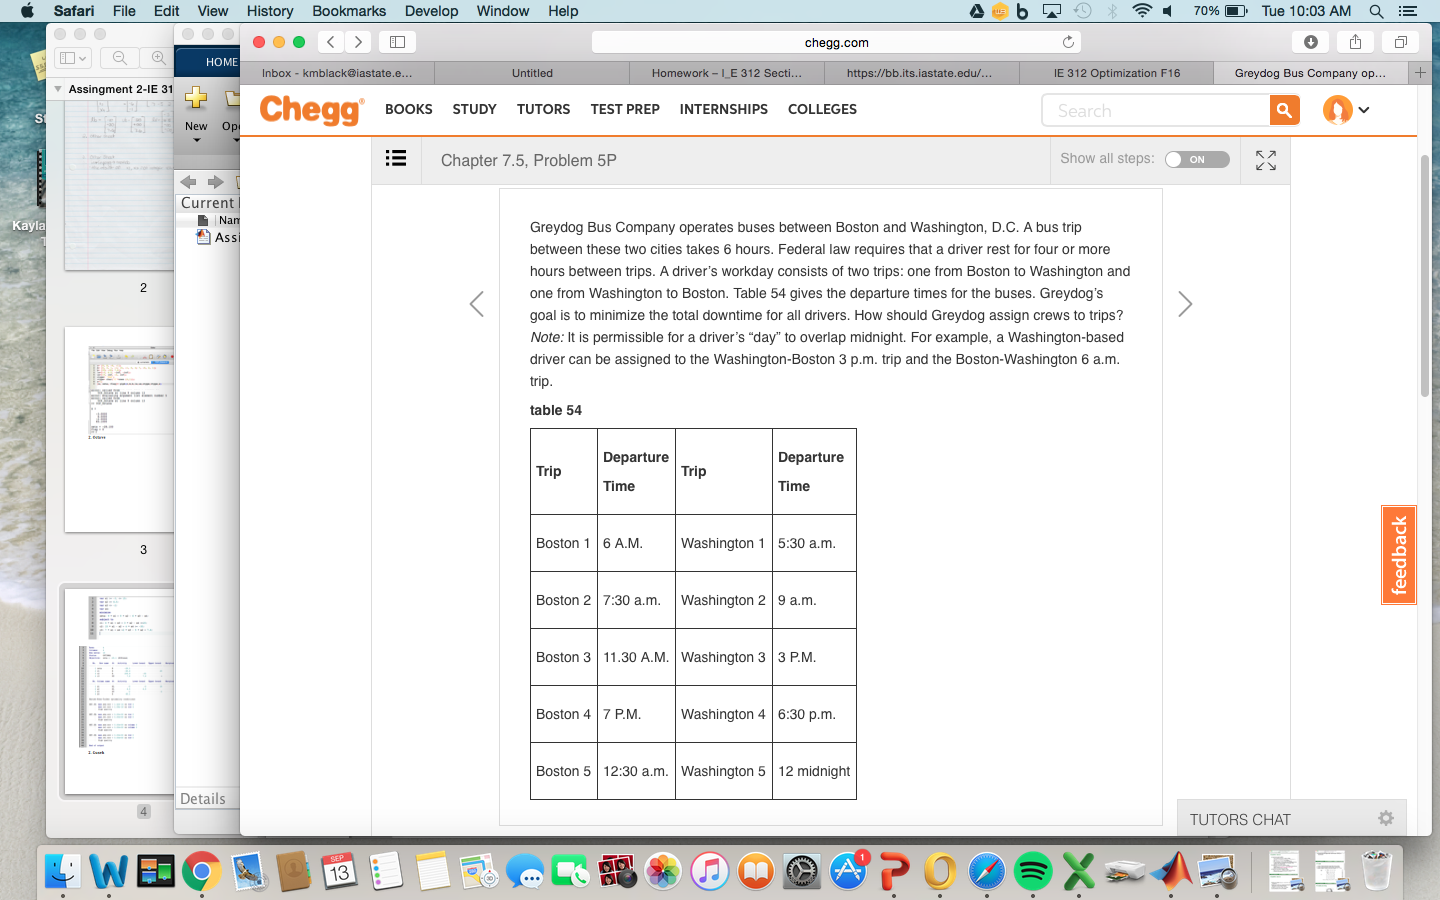This screenshot has height=900, width=1440.
Task: Open the TUTORS CHAT settings gear
Action: point(1384,819)
